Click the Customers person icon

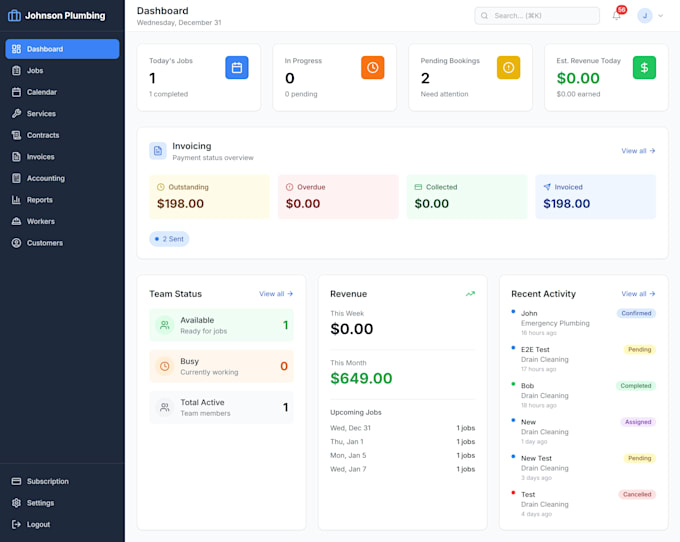pyautogui.click(x=16, y=243)
